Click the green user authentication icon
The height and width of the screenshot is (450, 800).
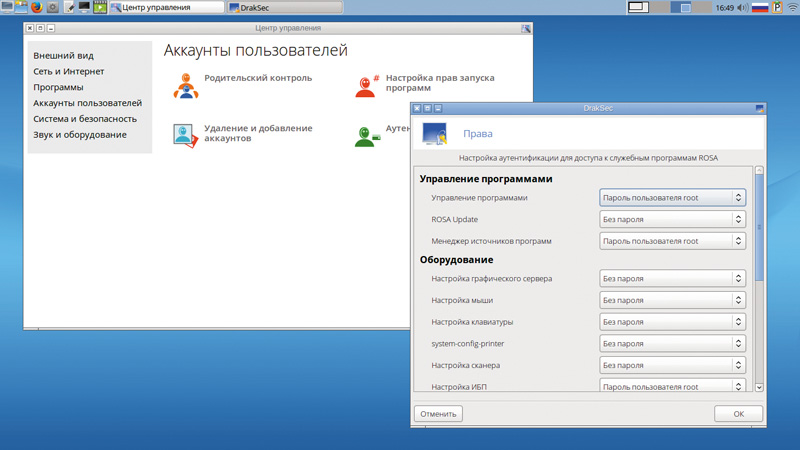tap(367, 137)
